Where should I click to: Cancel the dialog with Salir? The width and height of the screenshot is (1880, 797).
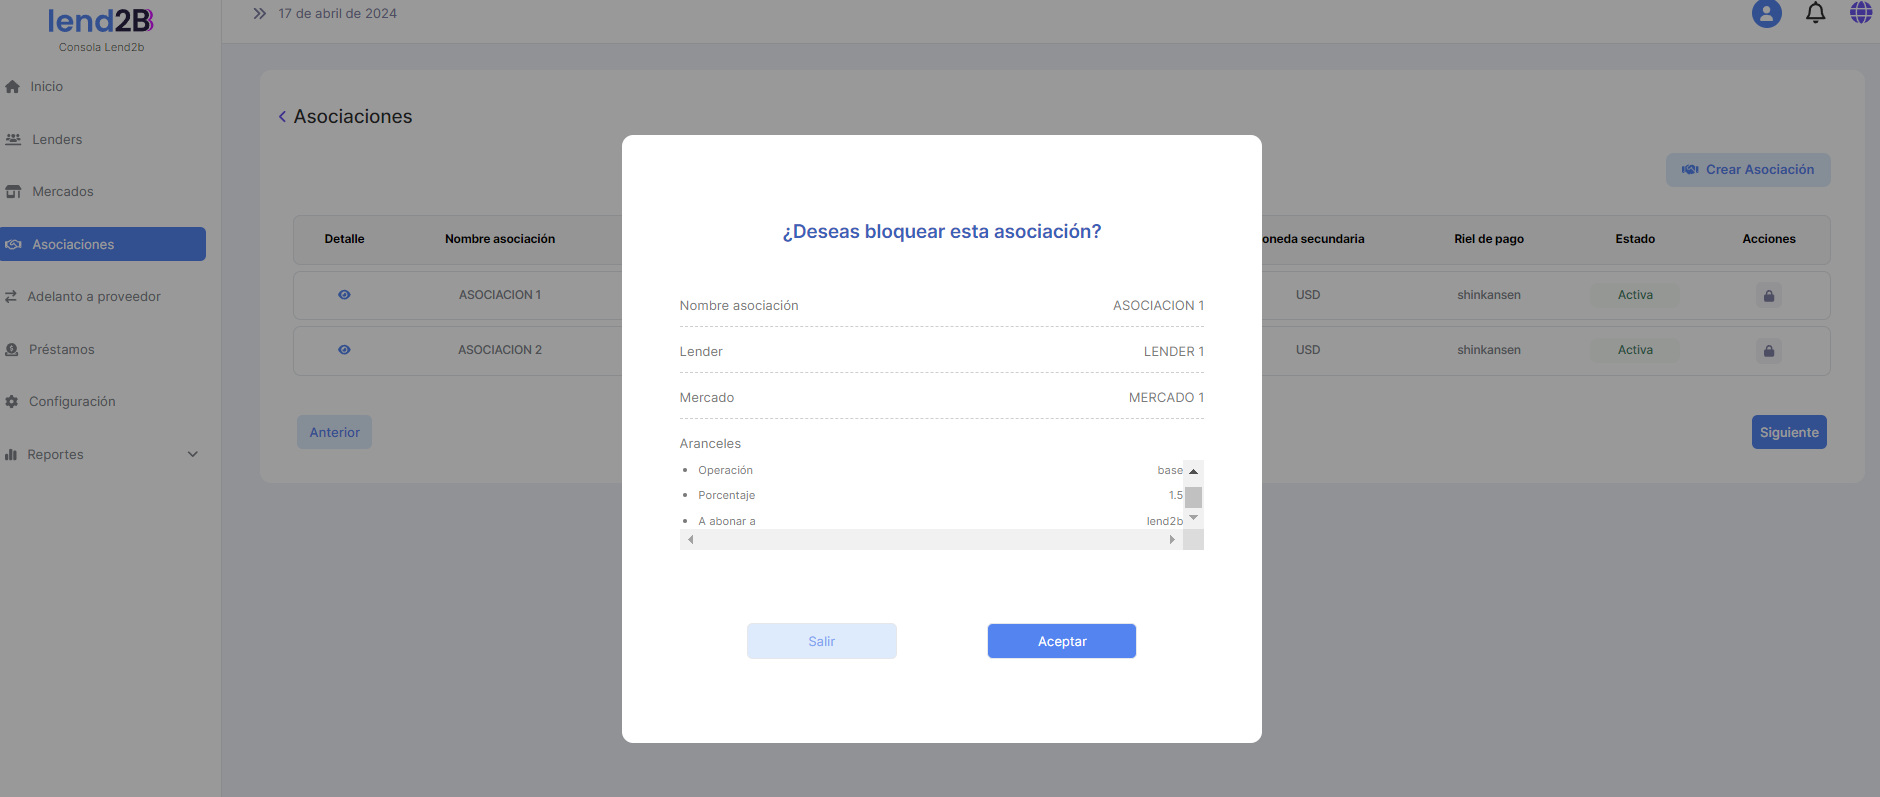[821, 641]
